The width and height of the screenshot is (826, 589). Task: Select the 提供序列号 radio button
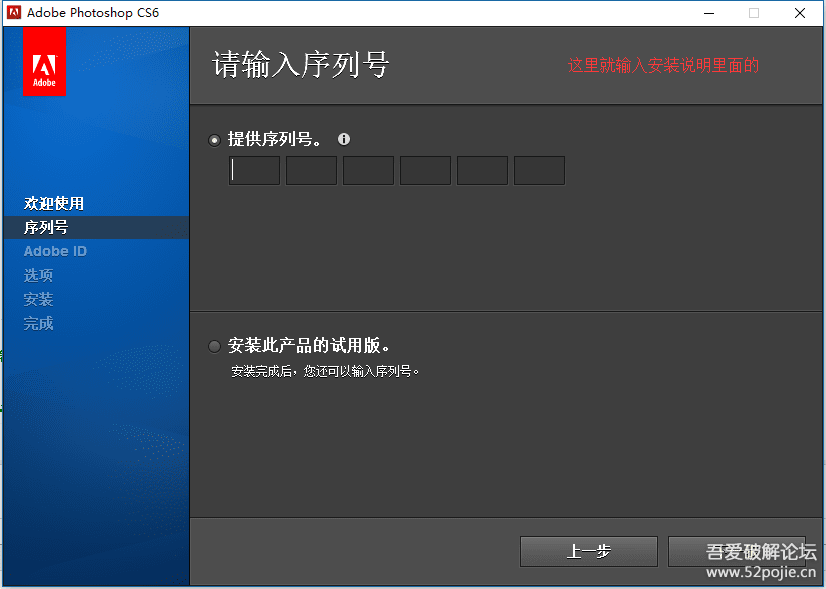point(214,141)
